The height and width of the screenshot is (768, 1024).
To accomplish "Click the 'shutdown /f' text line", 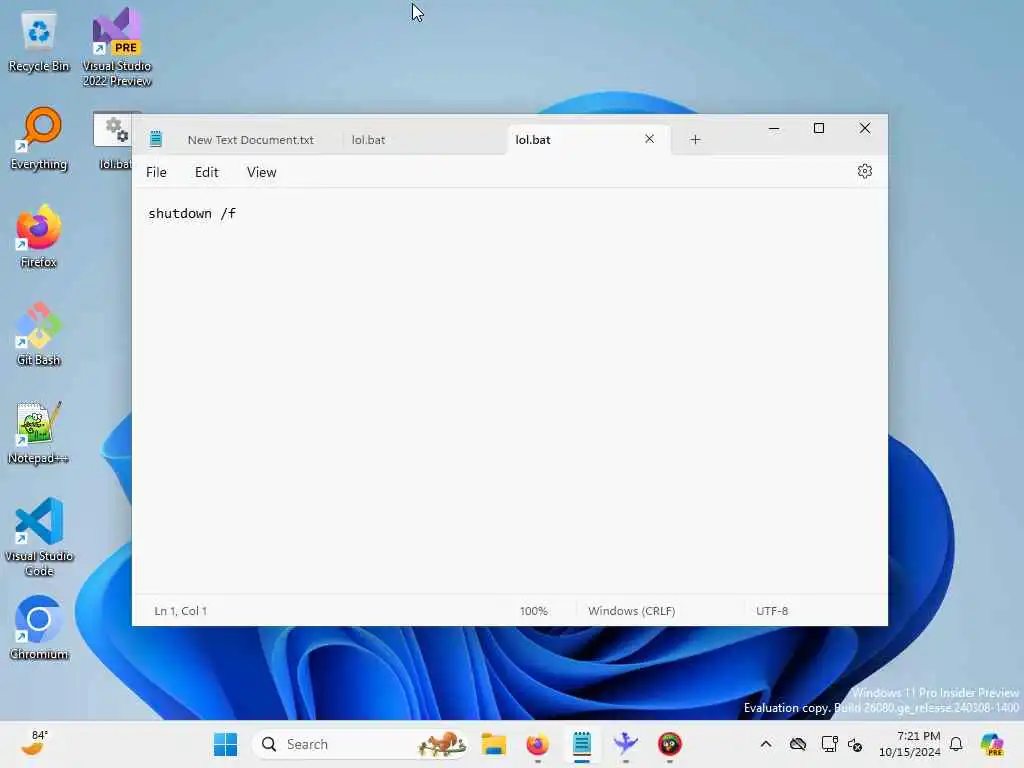I will tap(192, 214).
